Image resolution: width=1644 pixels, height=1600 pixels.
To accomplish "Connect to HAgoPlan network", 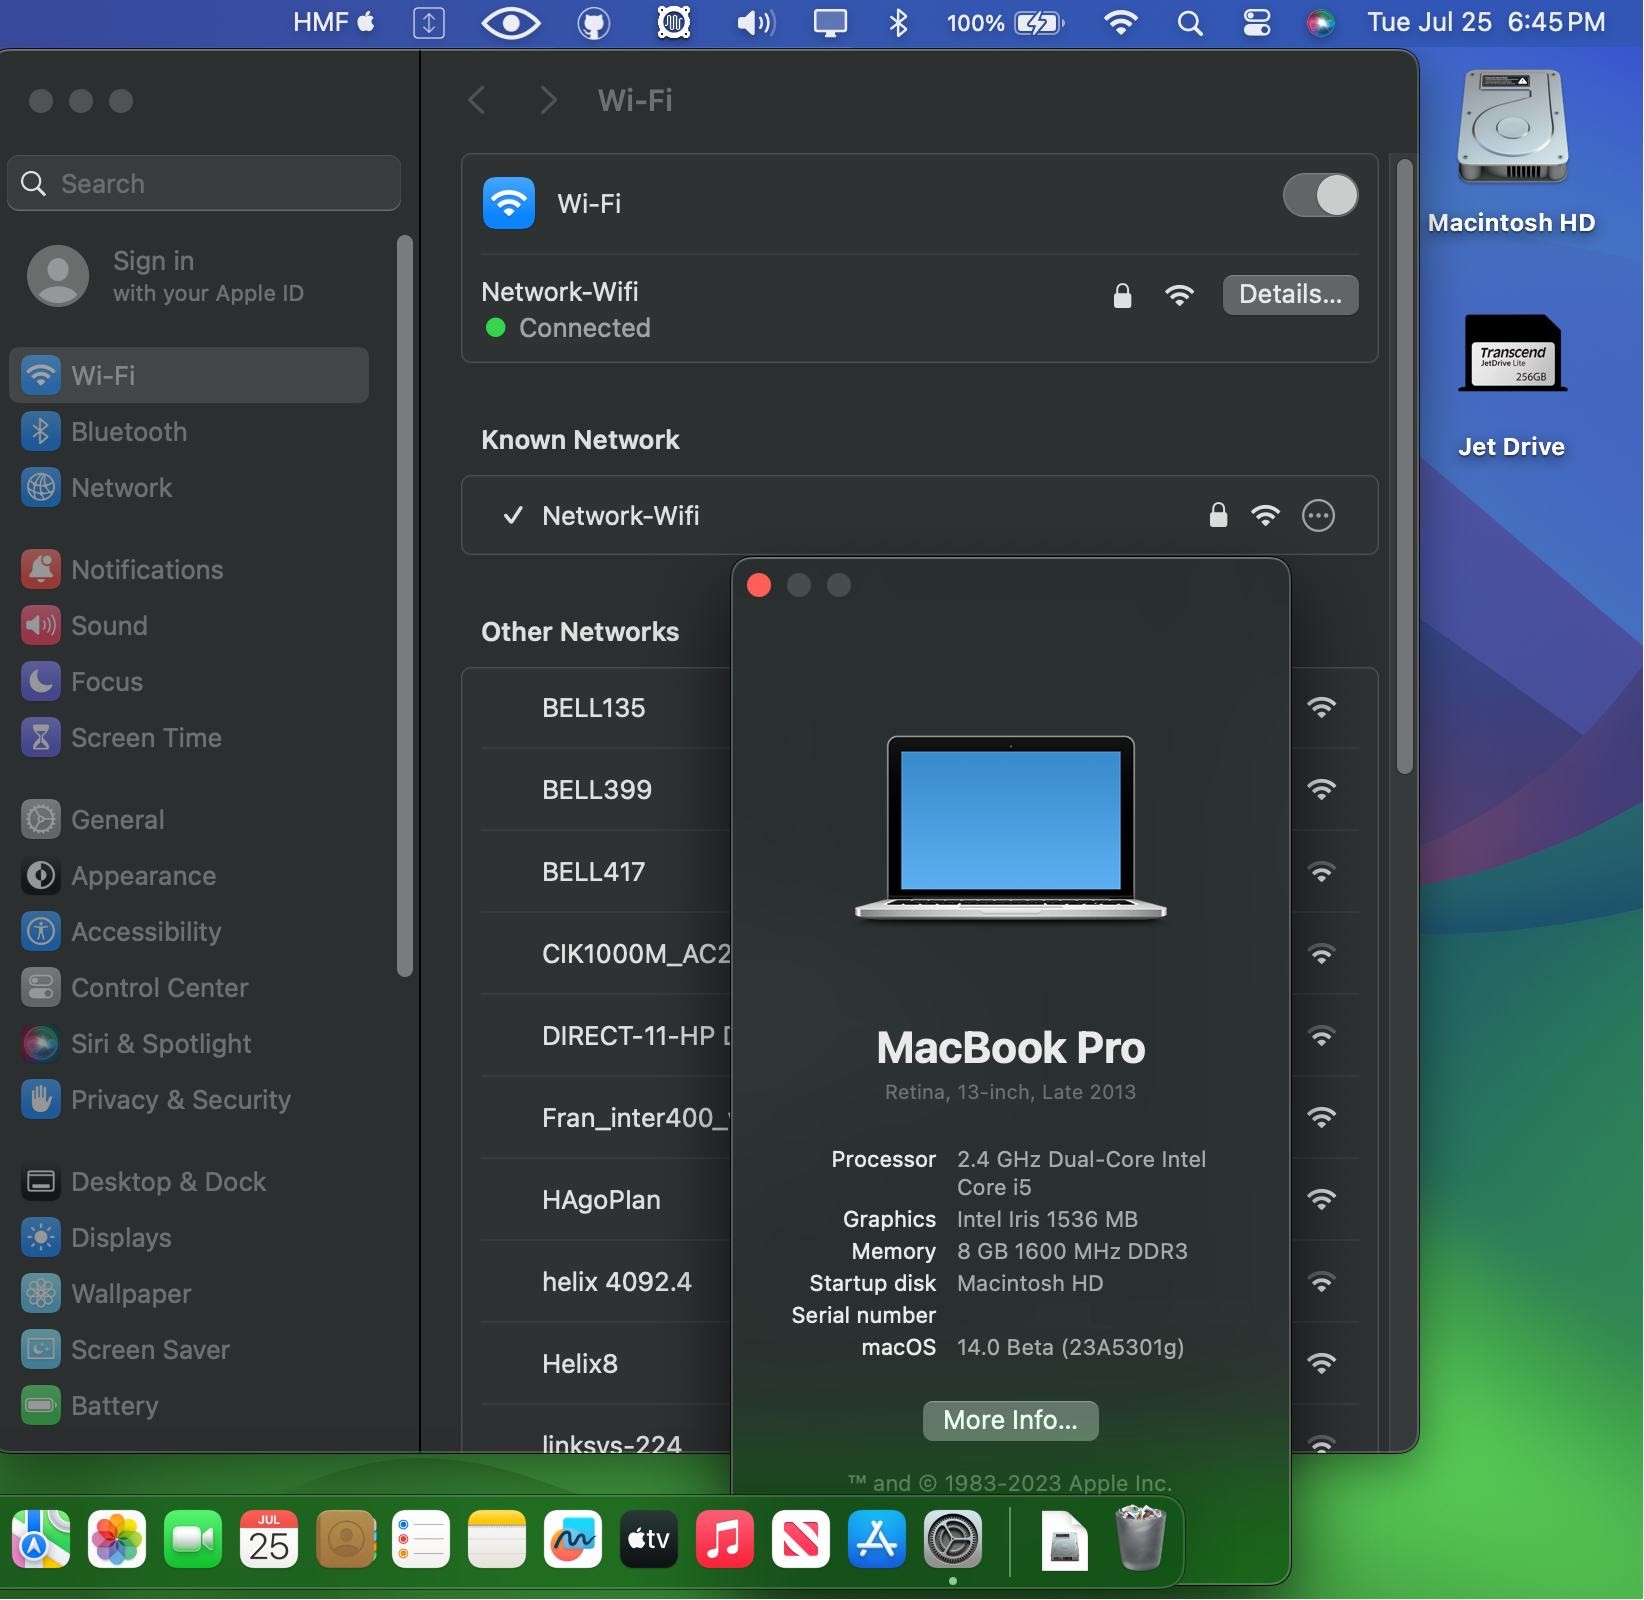I will (601, 1199).
